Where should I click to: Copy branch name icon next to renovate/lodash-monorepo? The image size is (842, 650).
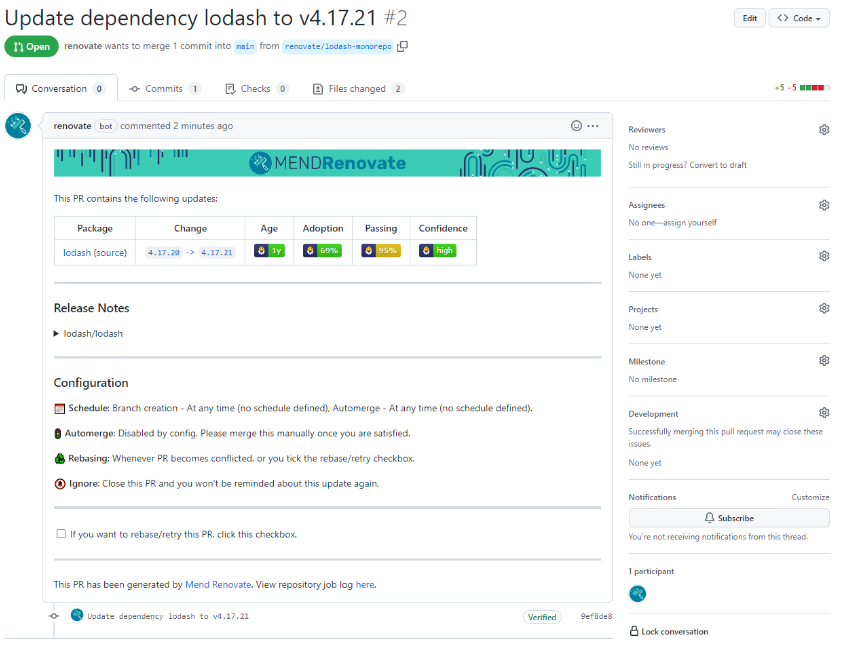[402, 47]
